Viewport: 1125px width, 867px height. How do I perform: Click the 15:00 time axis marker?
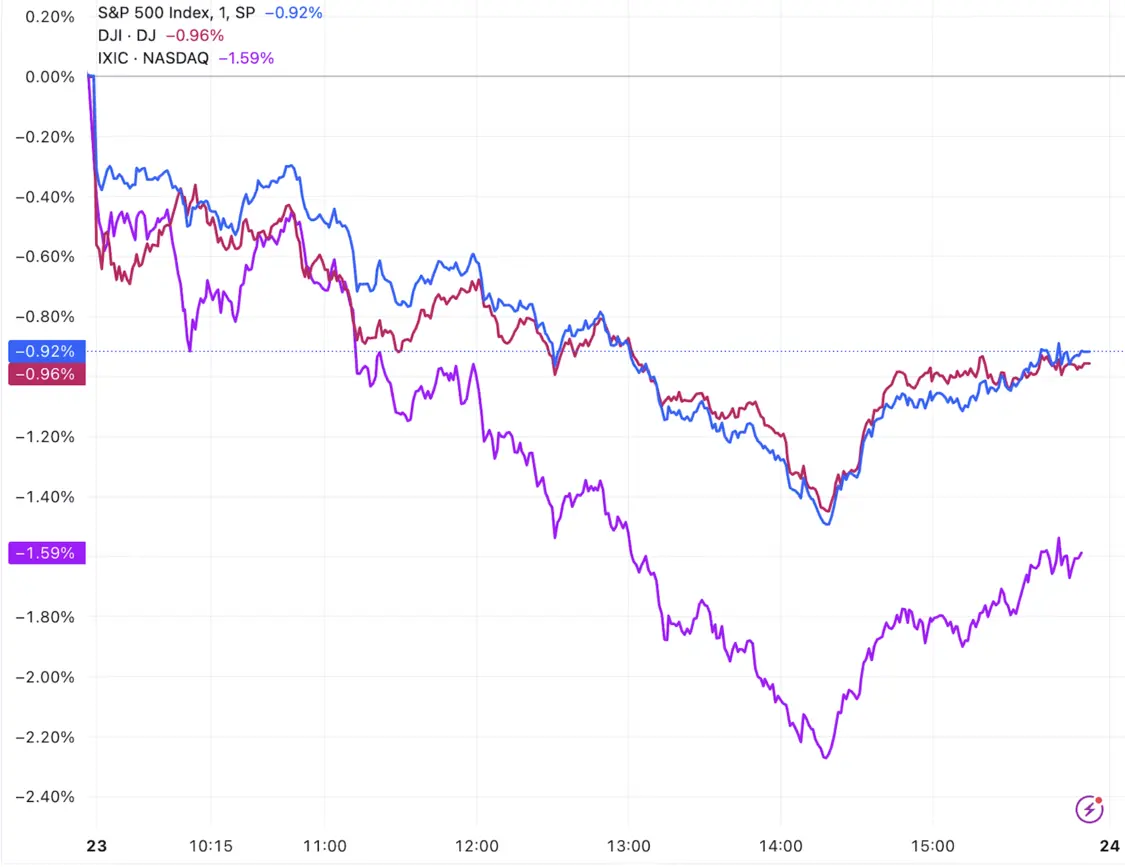[933, 845]
